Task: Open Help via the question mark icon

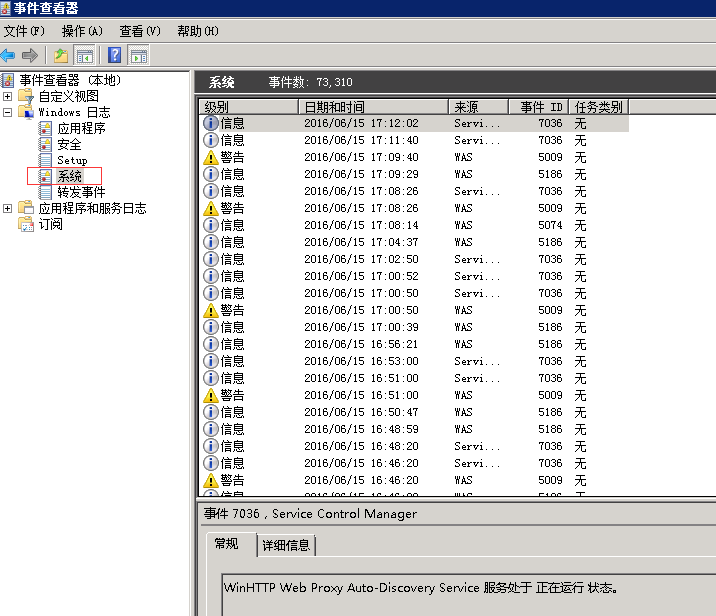Action: pyautogui.click(x=115, y=56)
